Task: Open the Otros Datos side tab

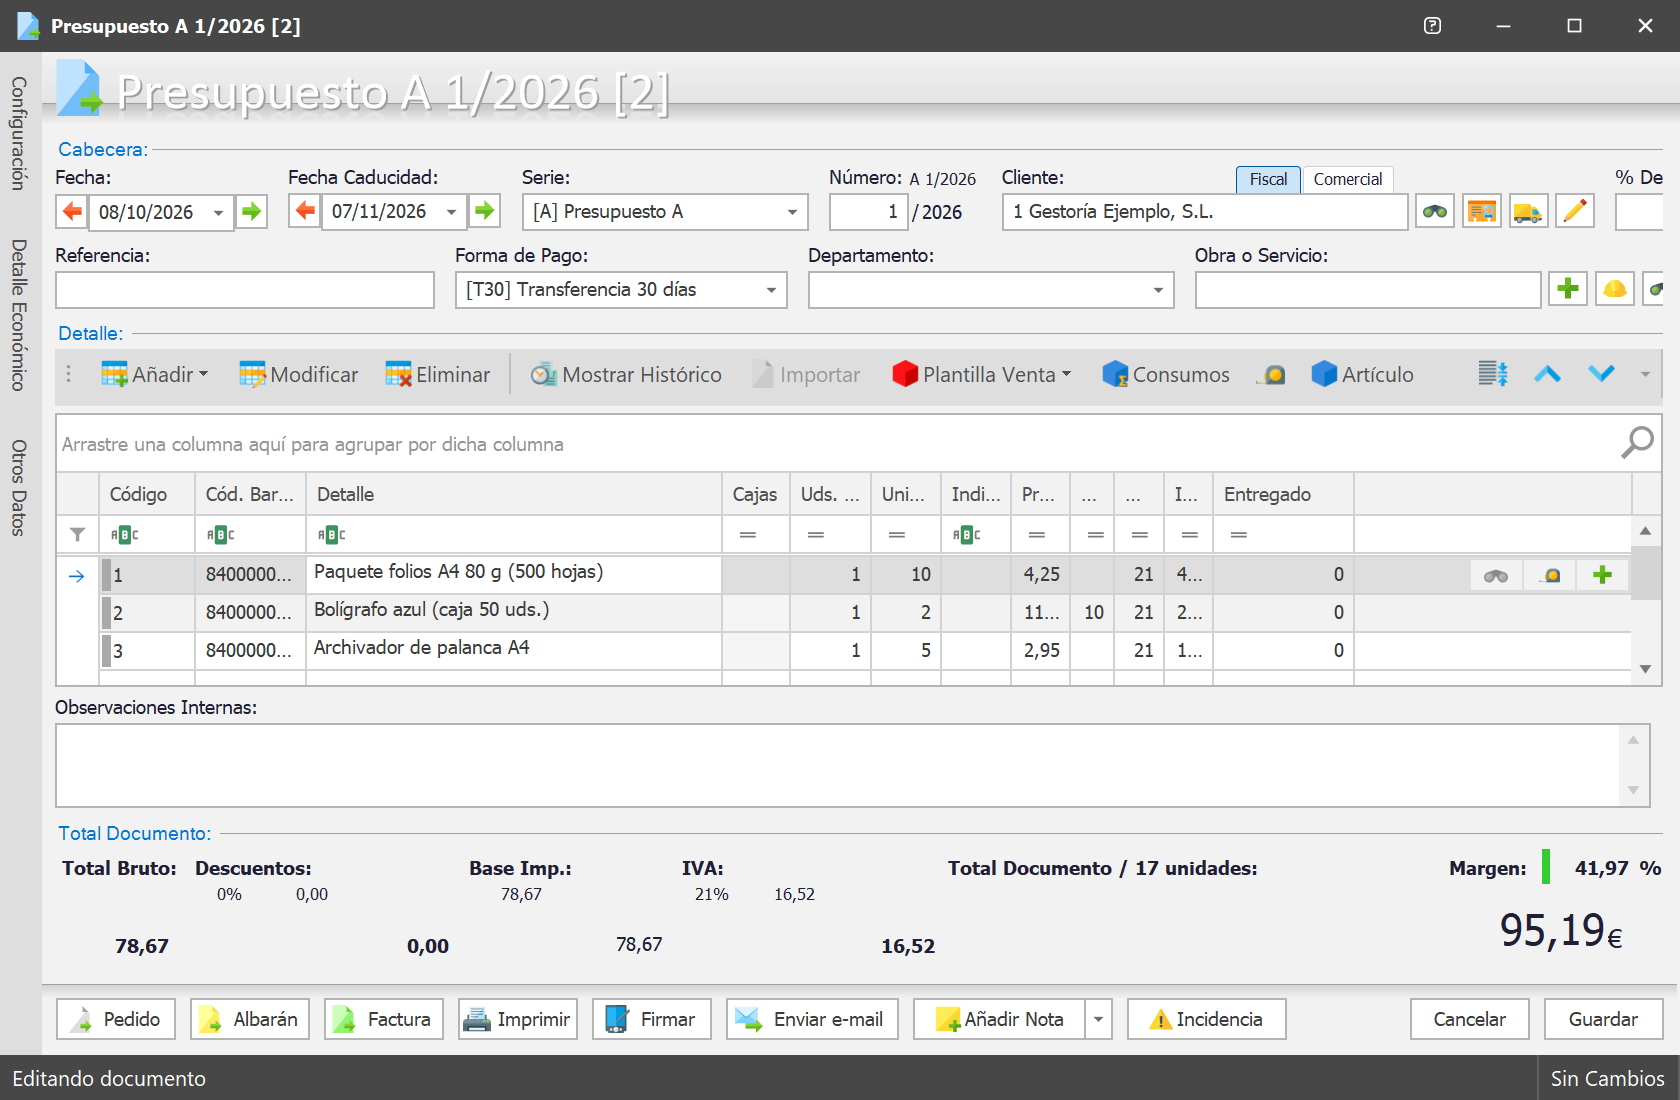Action: [x=18, y=488]
